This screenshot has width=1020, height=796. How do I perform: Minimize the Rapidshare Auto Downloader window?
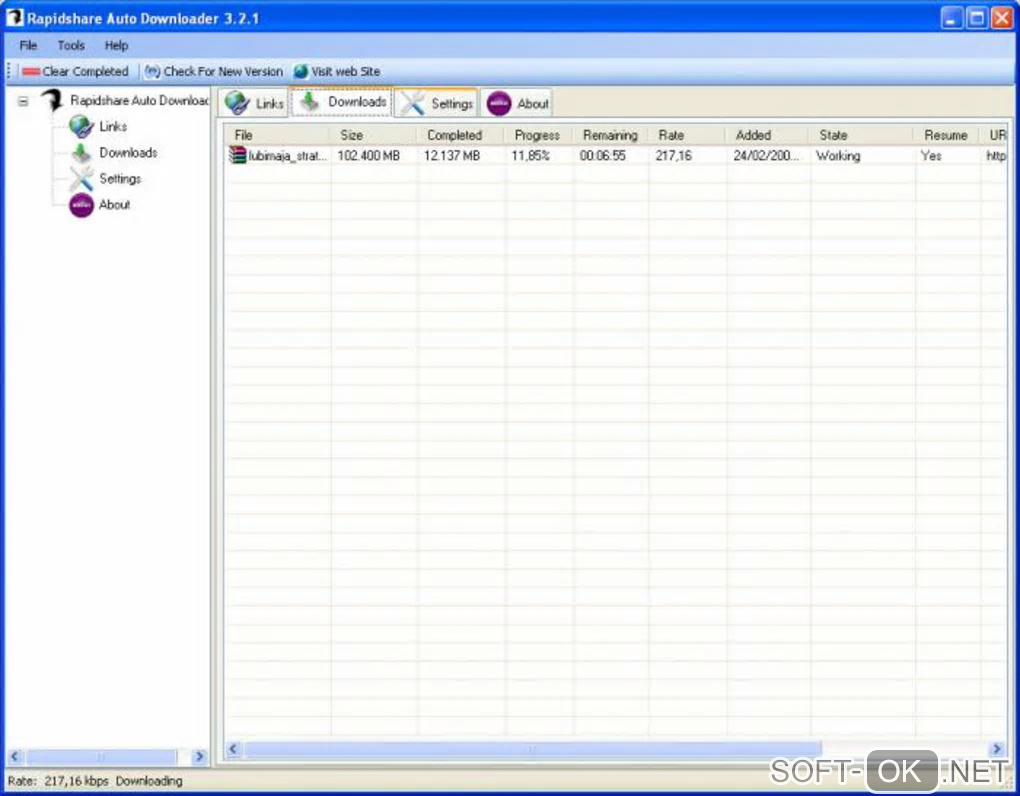click(951, 18)
